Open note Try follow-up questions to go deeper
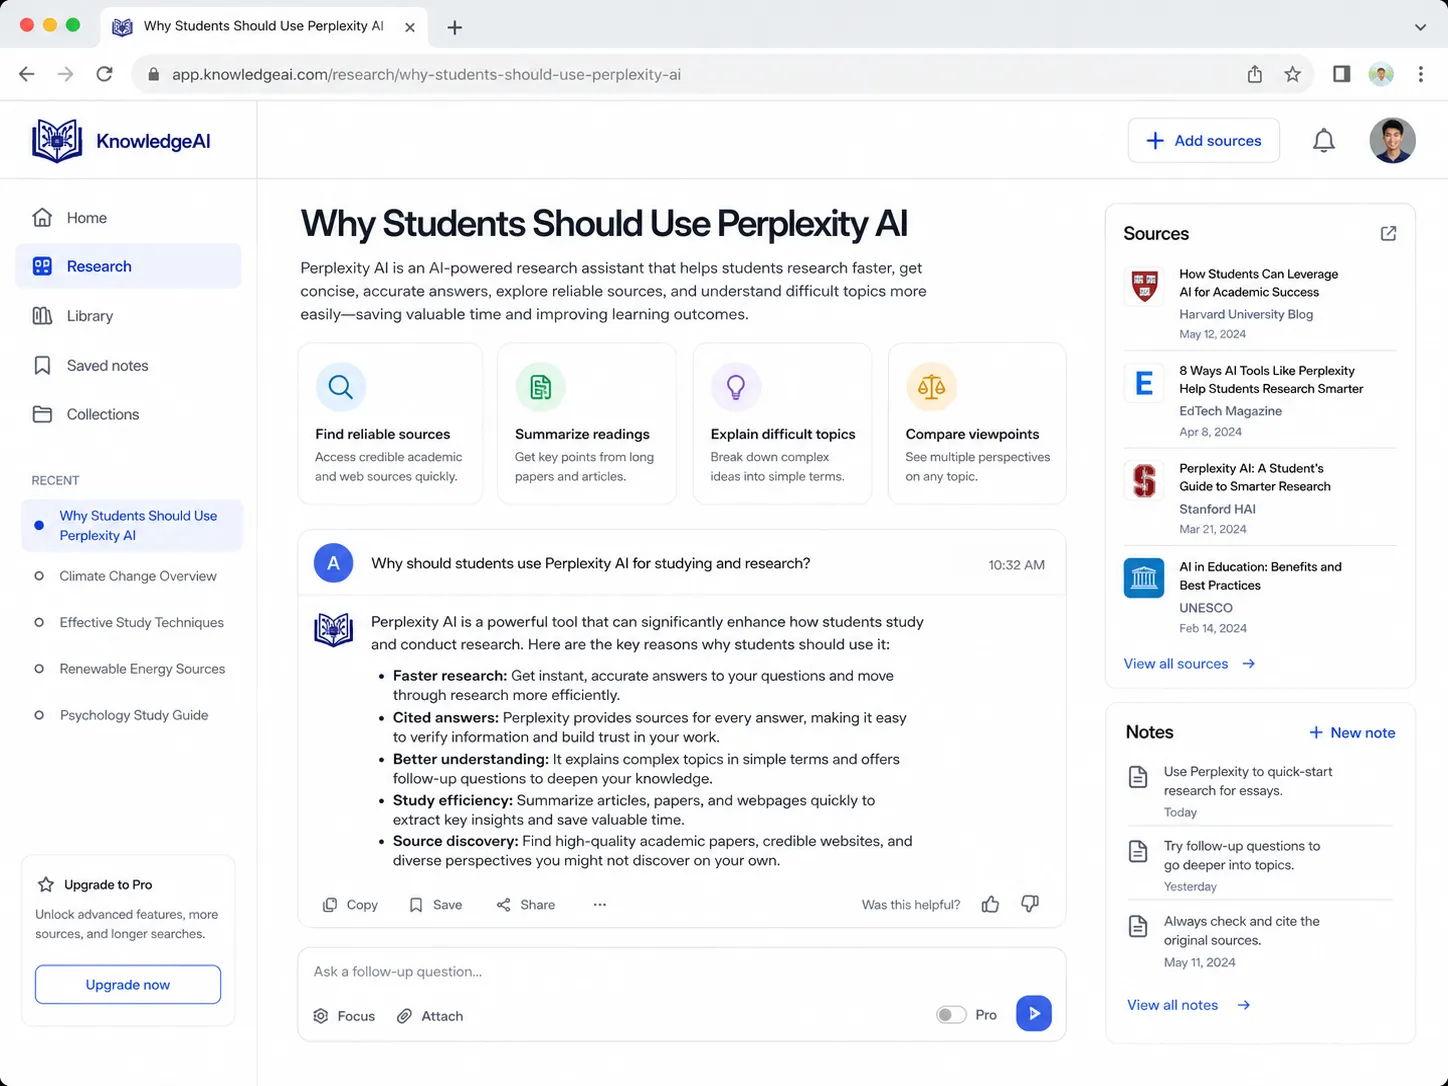 [1260, 865]
